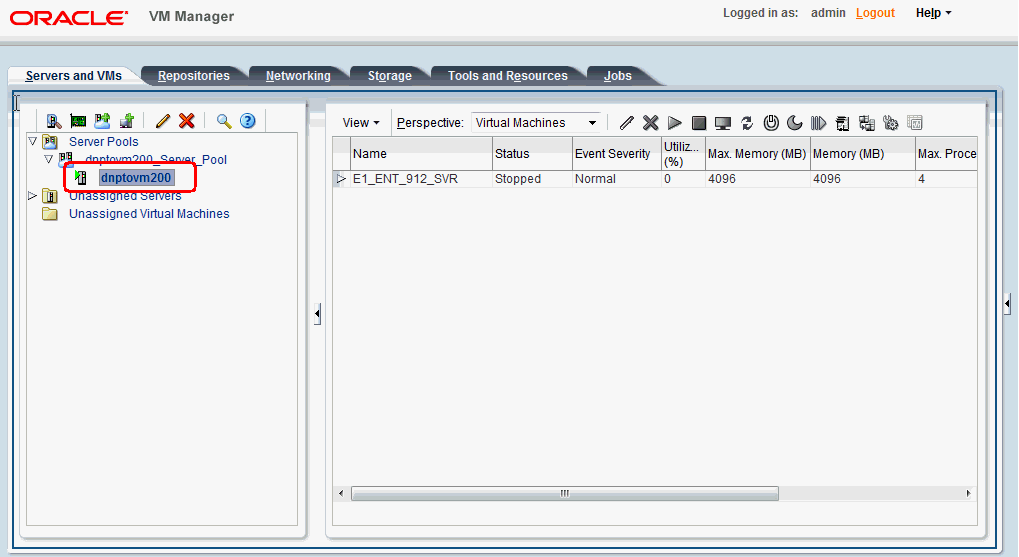Click the Max. Memory (MB) column header
This screenshot has width=1019, height=557.
point(758,154)
